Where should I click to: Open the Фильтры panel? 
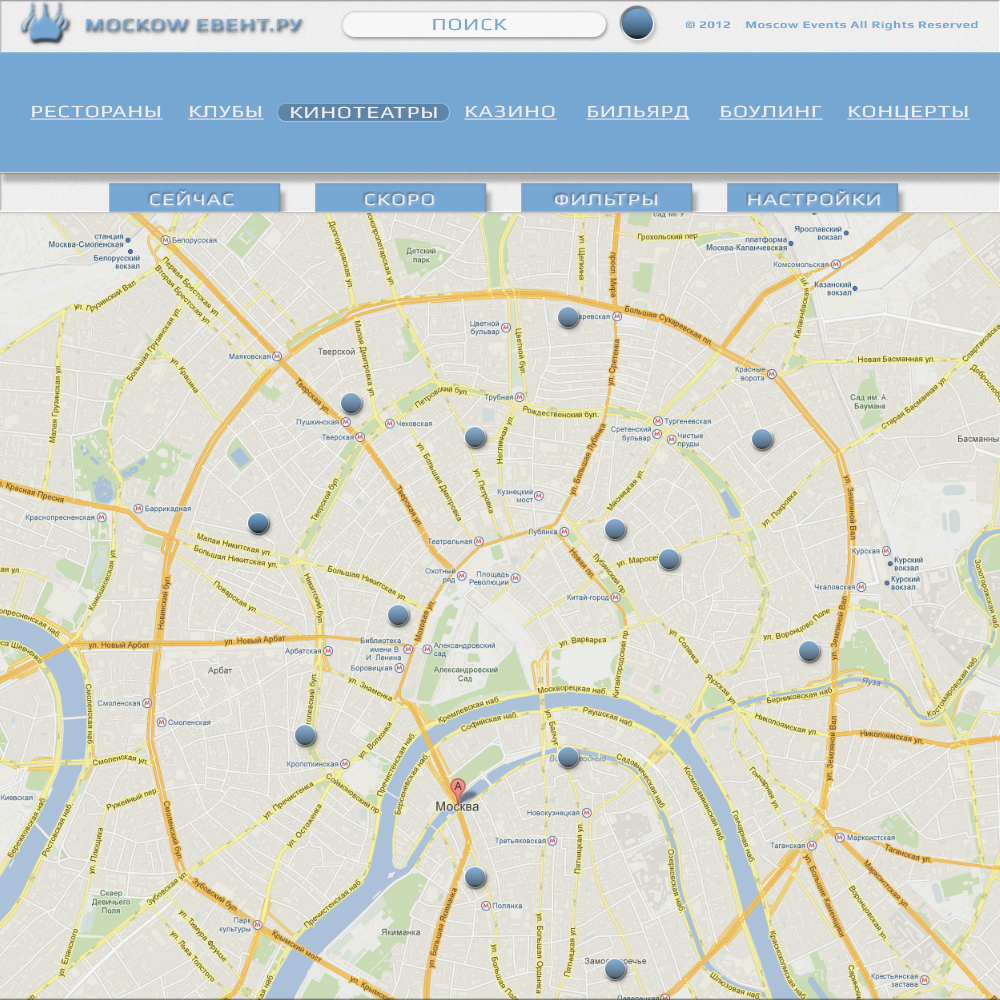(606, 199)
